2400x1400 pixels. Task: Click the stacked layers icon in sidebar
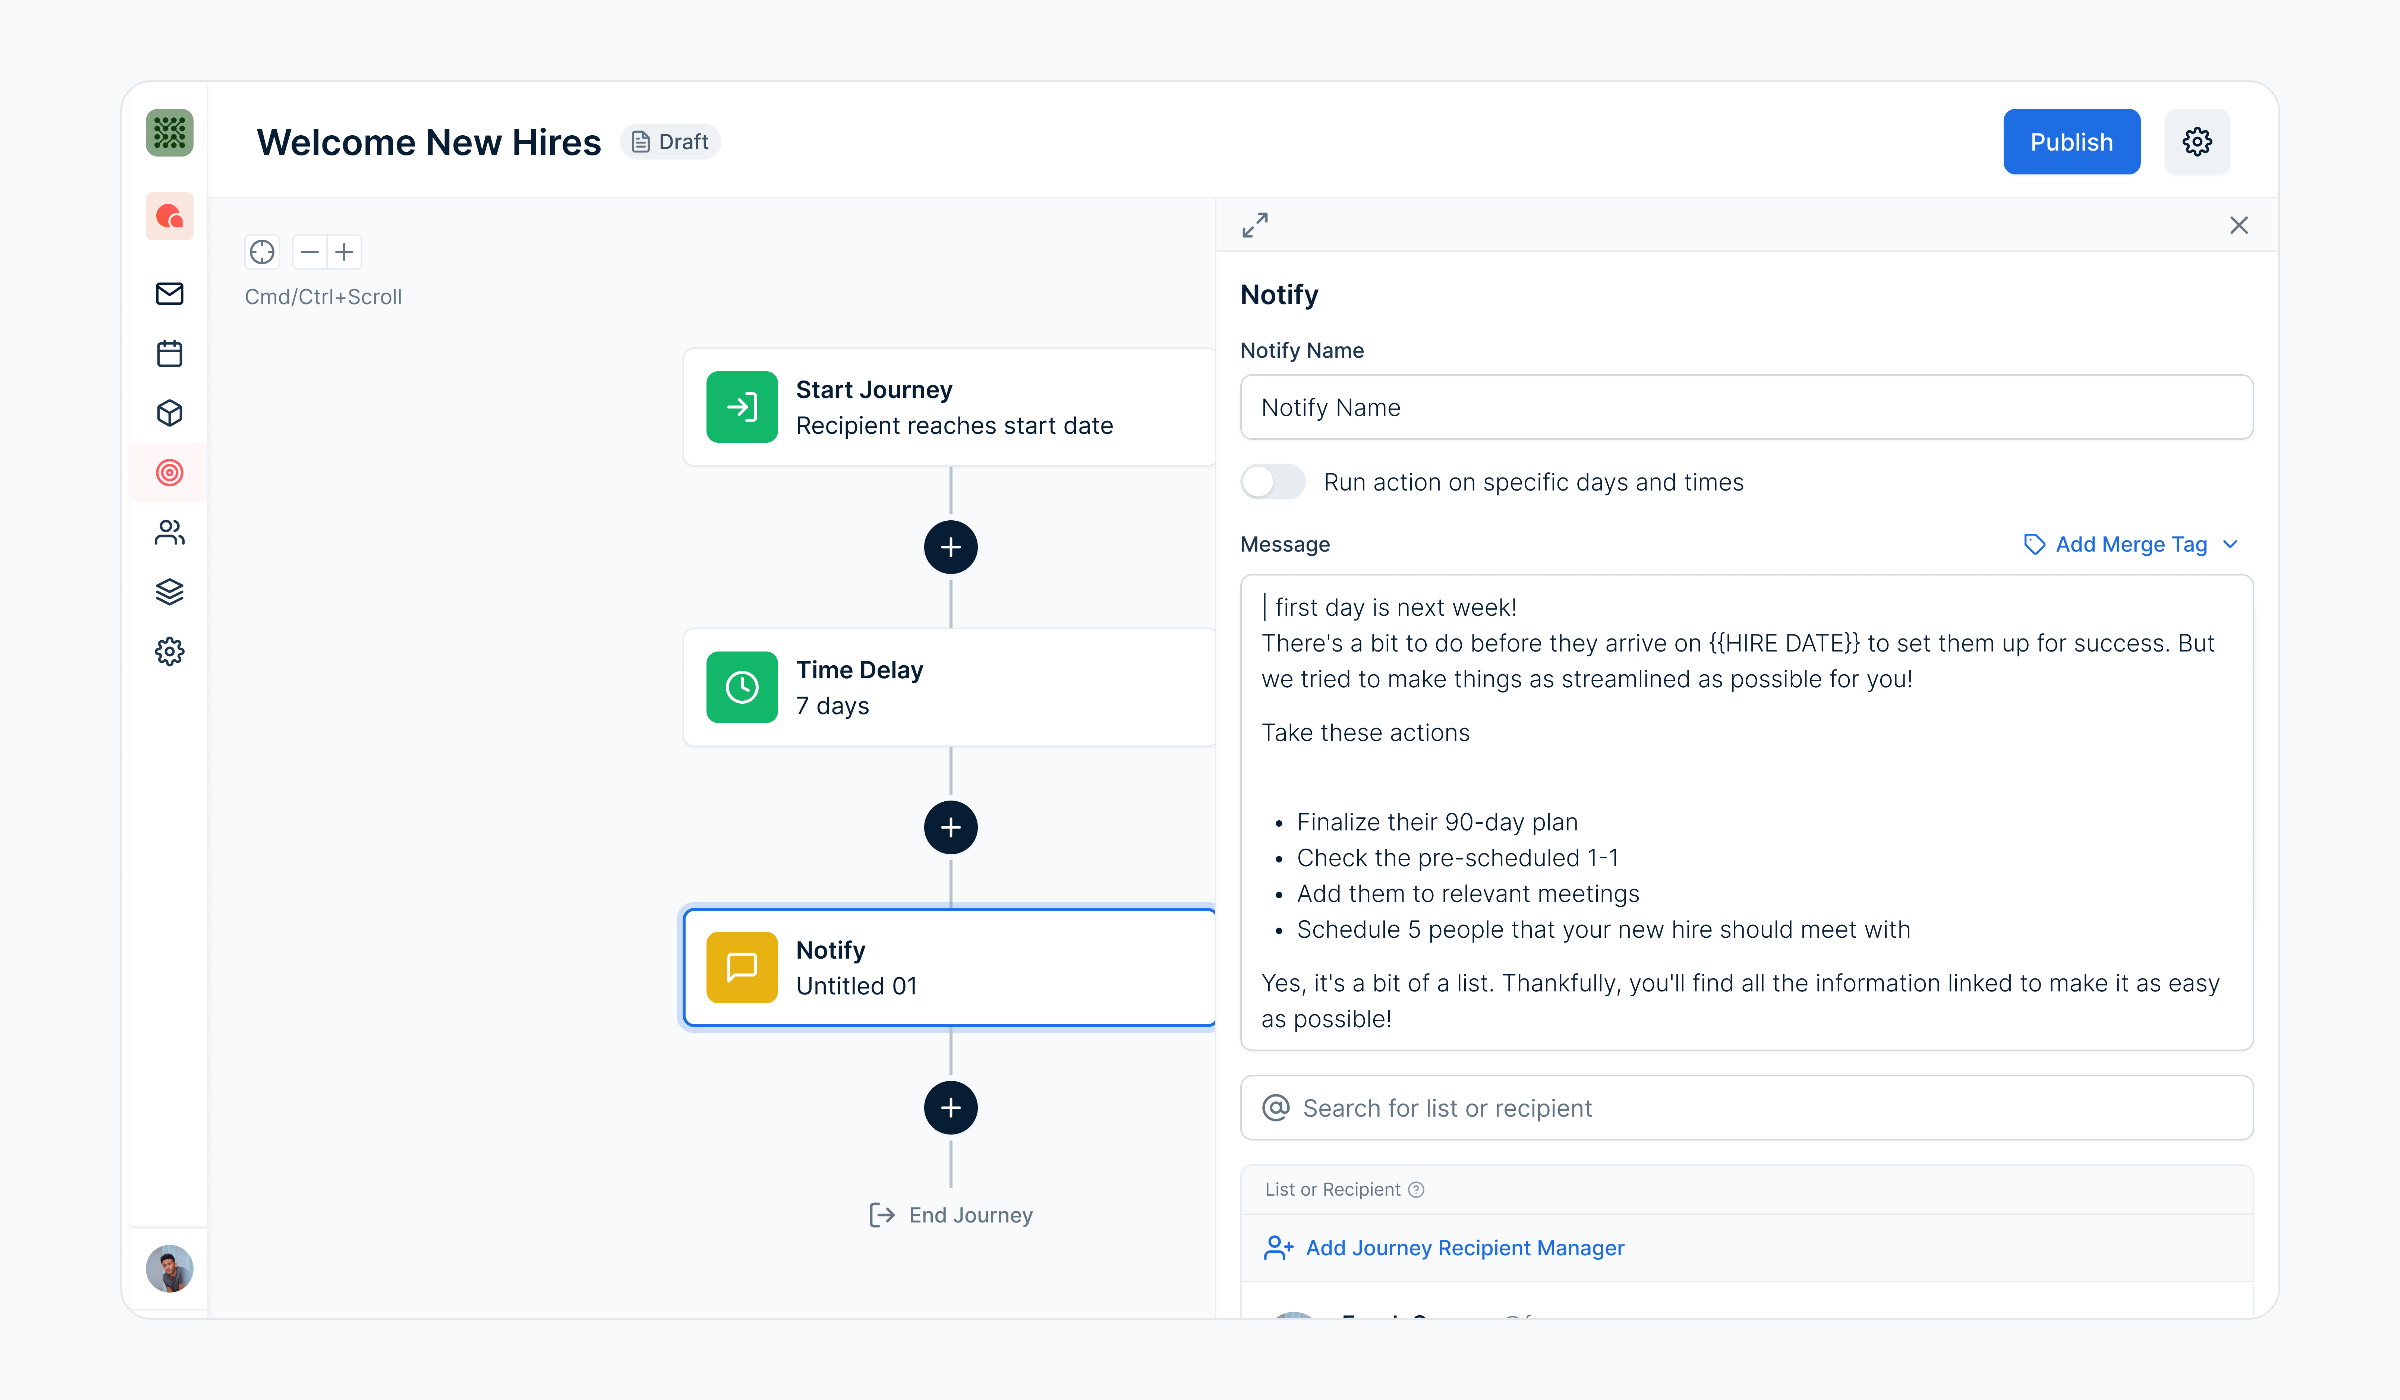point(169,592)
